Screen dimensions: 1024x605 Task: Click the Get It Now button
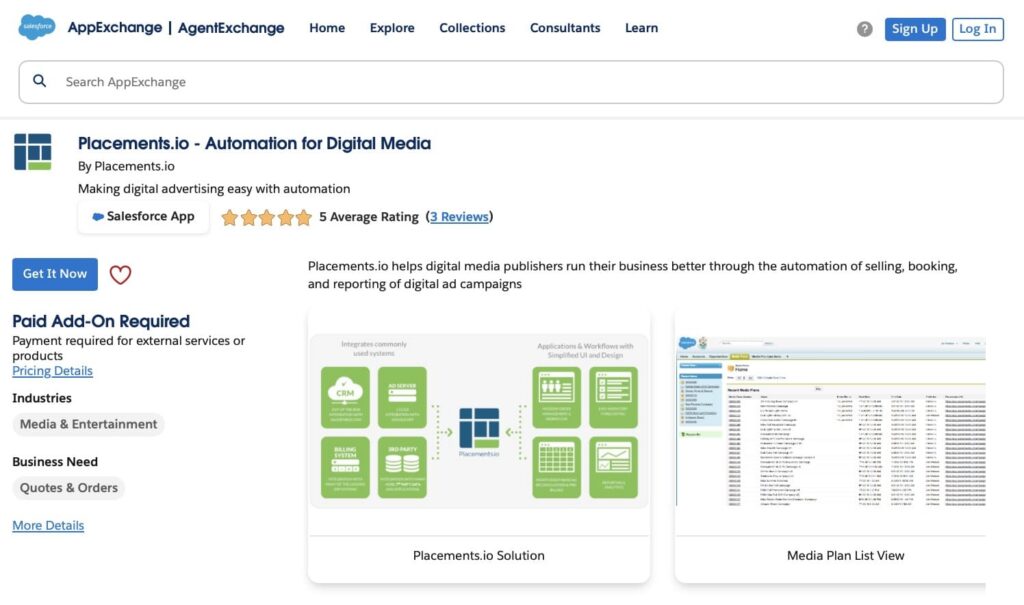55,274
